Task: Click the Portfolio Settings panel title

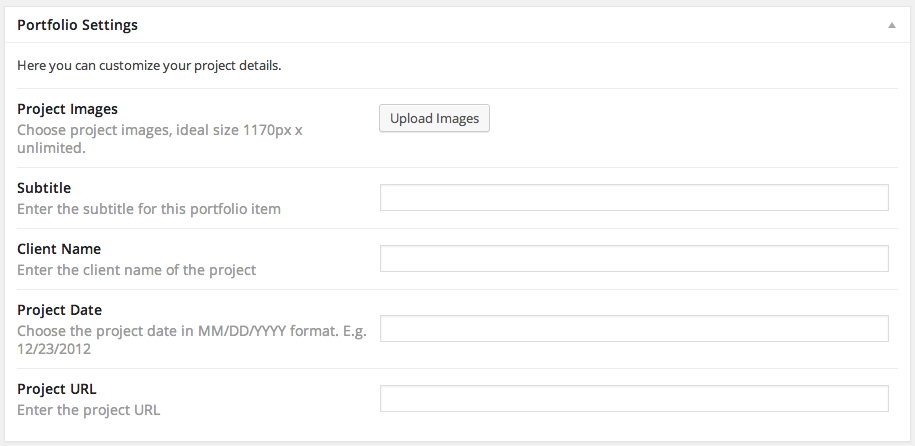Action: (78, 25)
